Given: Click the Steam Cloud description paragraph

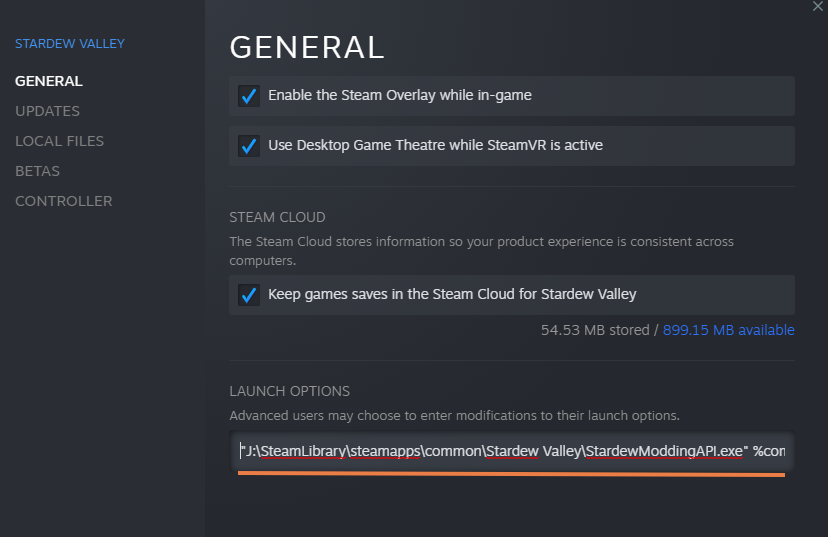Looking at the screenshot, I should [x=480, y=251].
